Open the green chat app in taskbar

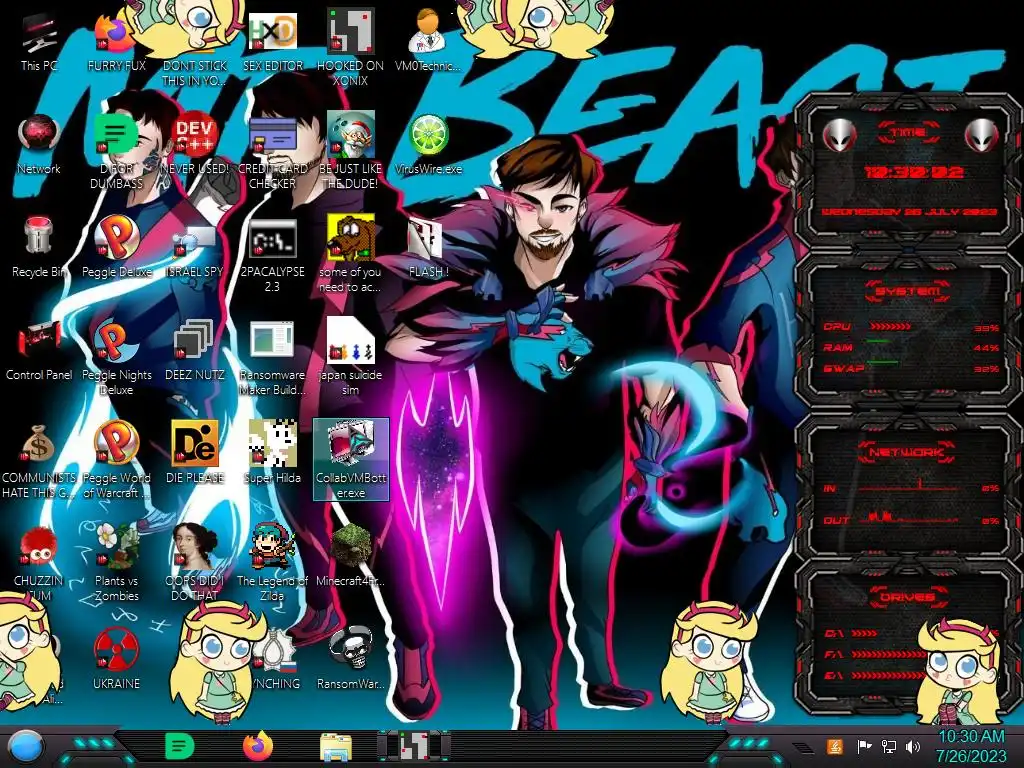click(x=180, y=746)
